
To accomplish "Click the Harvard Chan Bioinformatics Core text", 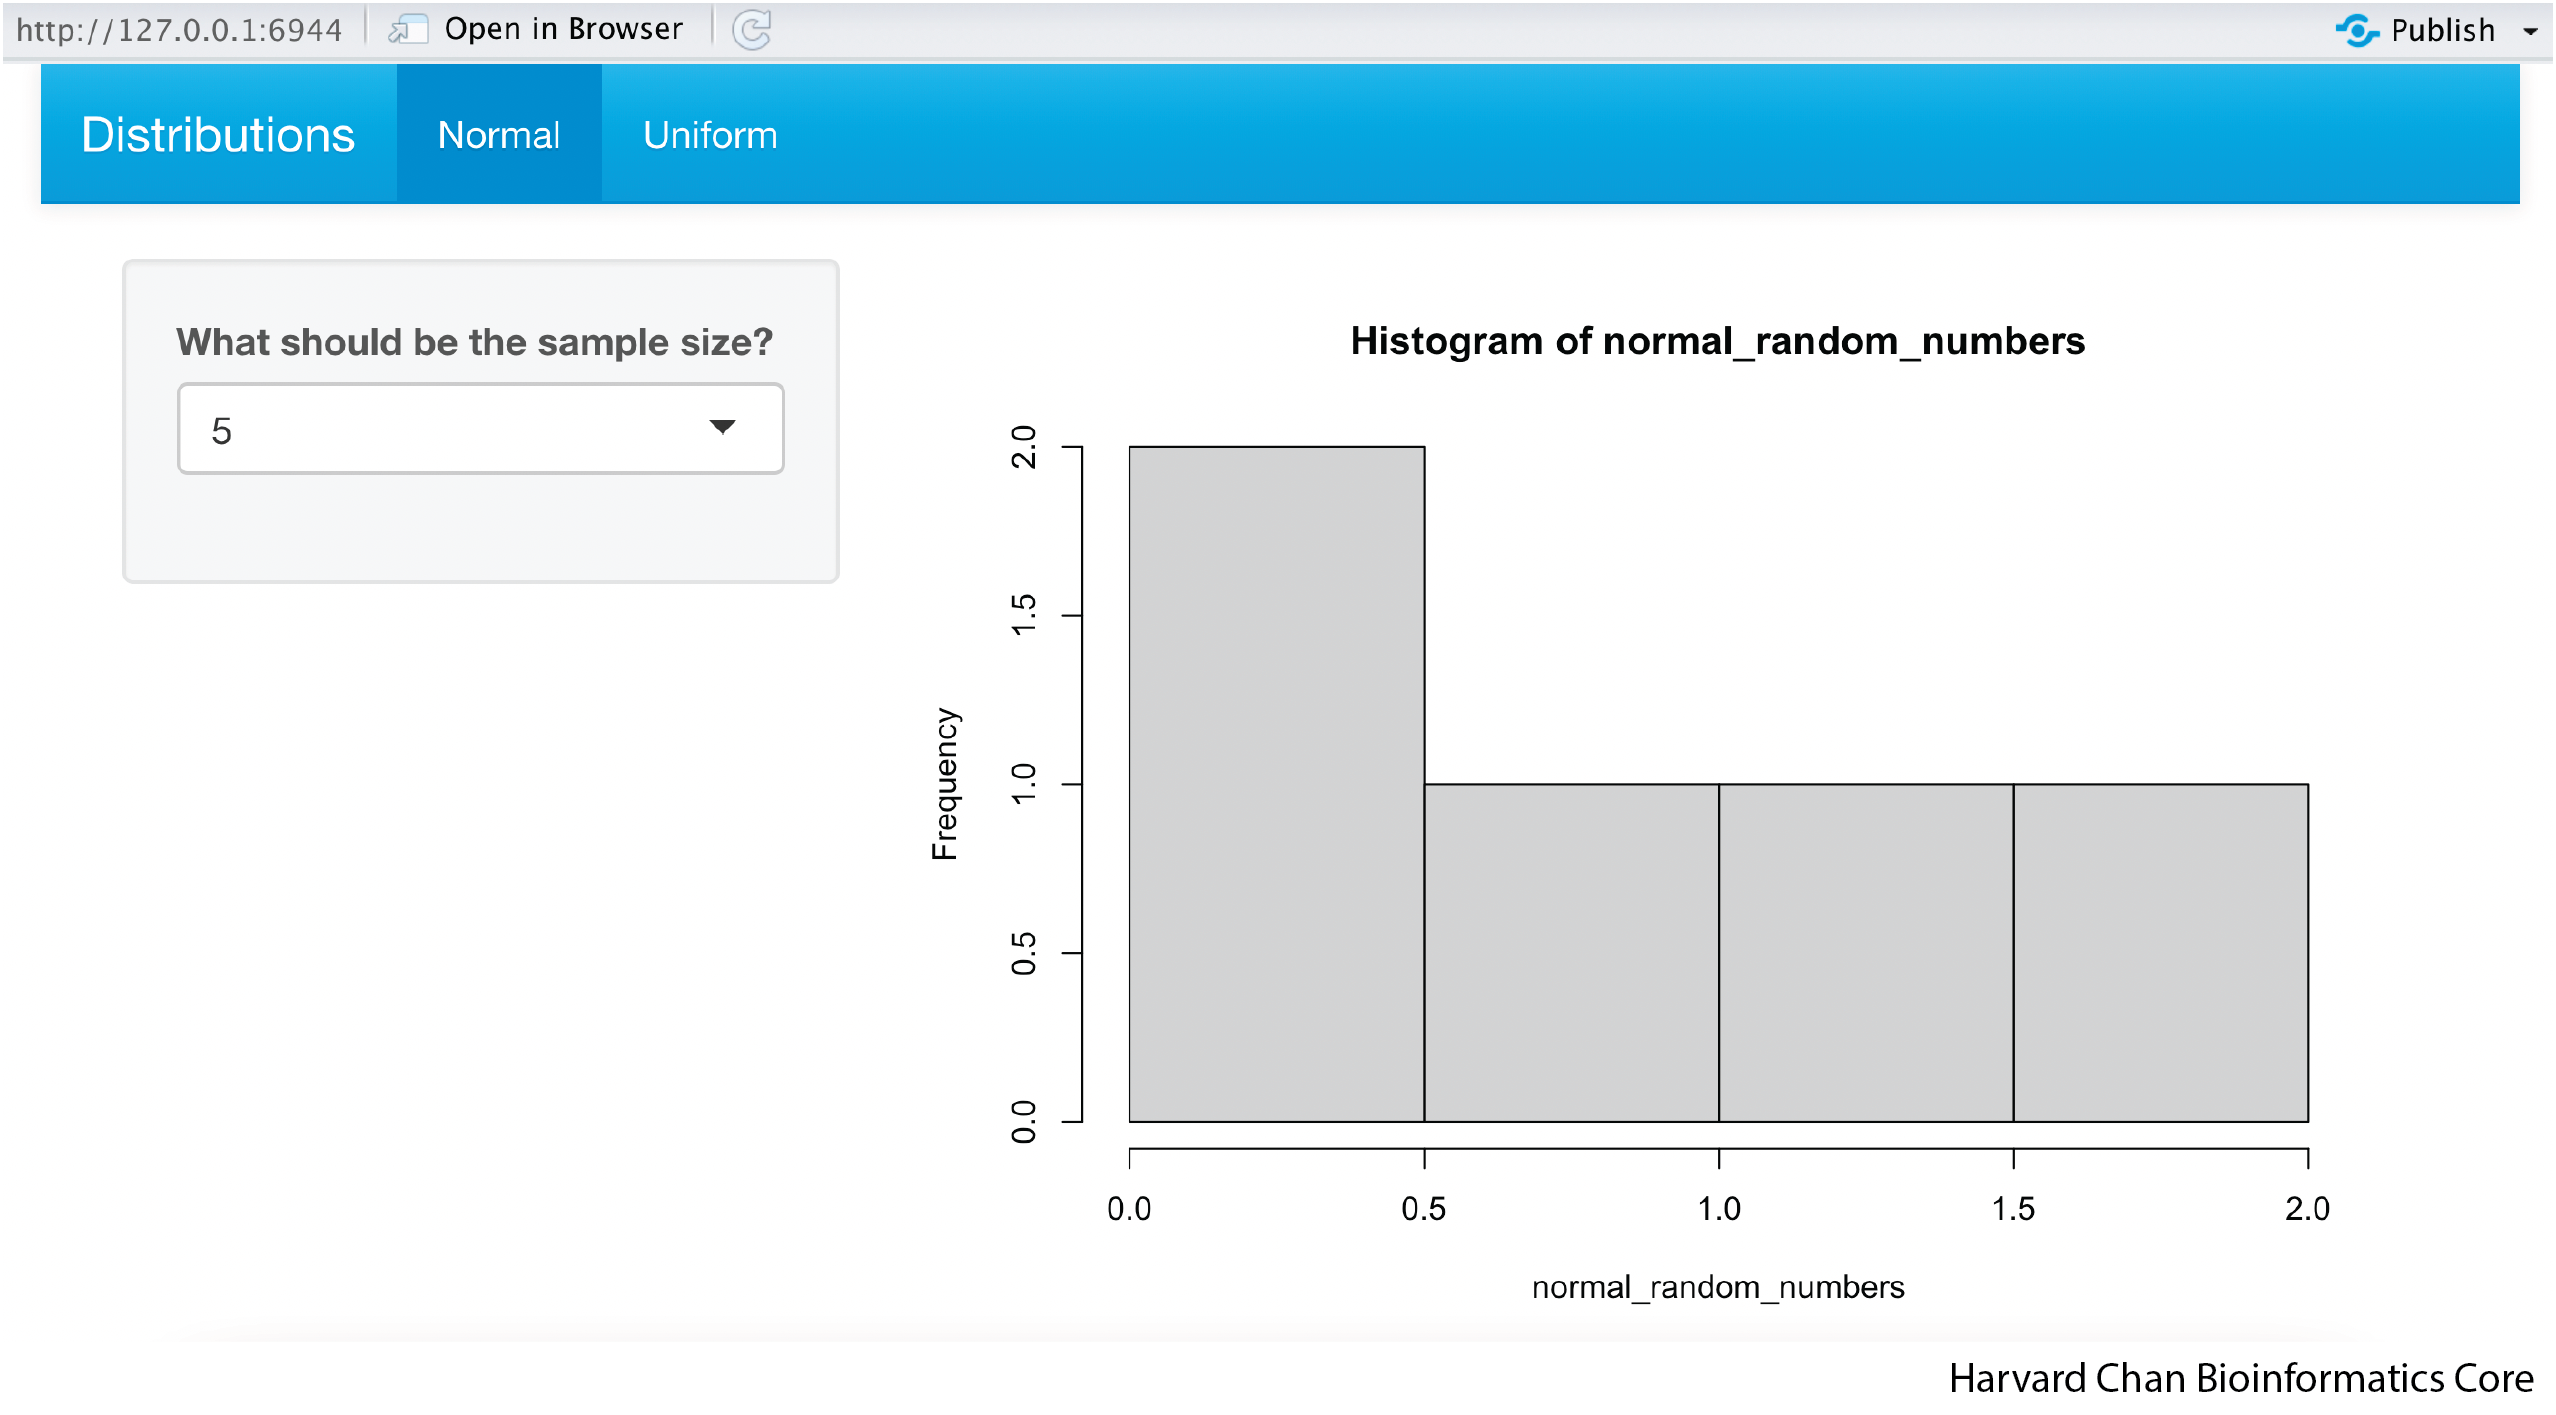I will pyautogui.click(x=2240, y=1378).
